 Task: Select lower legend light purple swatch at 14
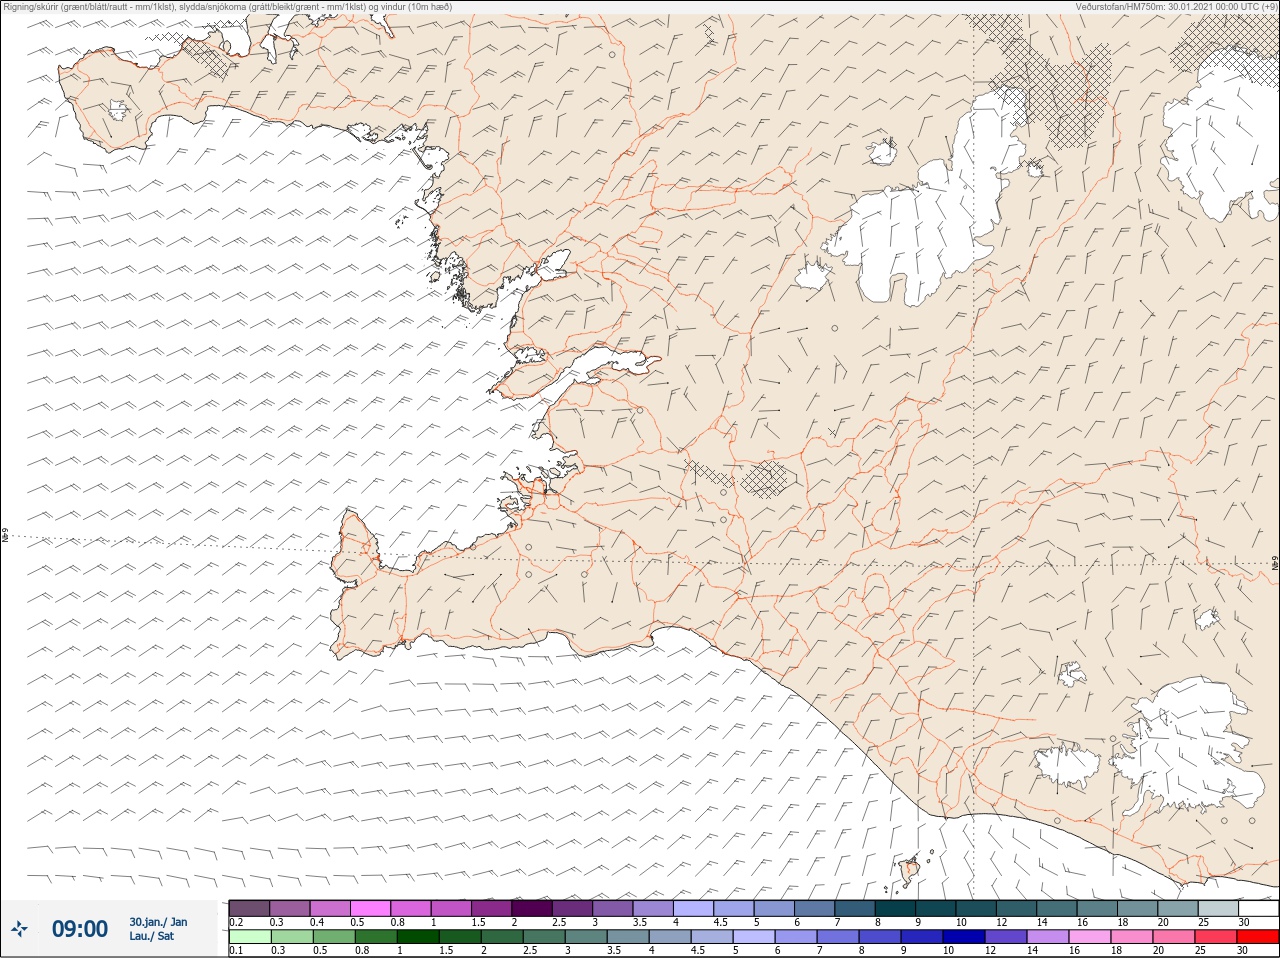coord(1048,937)
